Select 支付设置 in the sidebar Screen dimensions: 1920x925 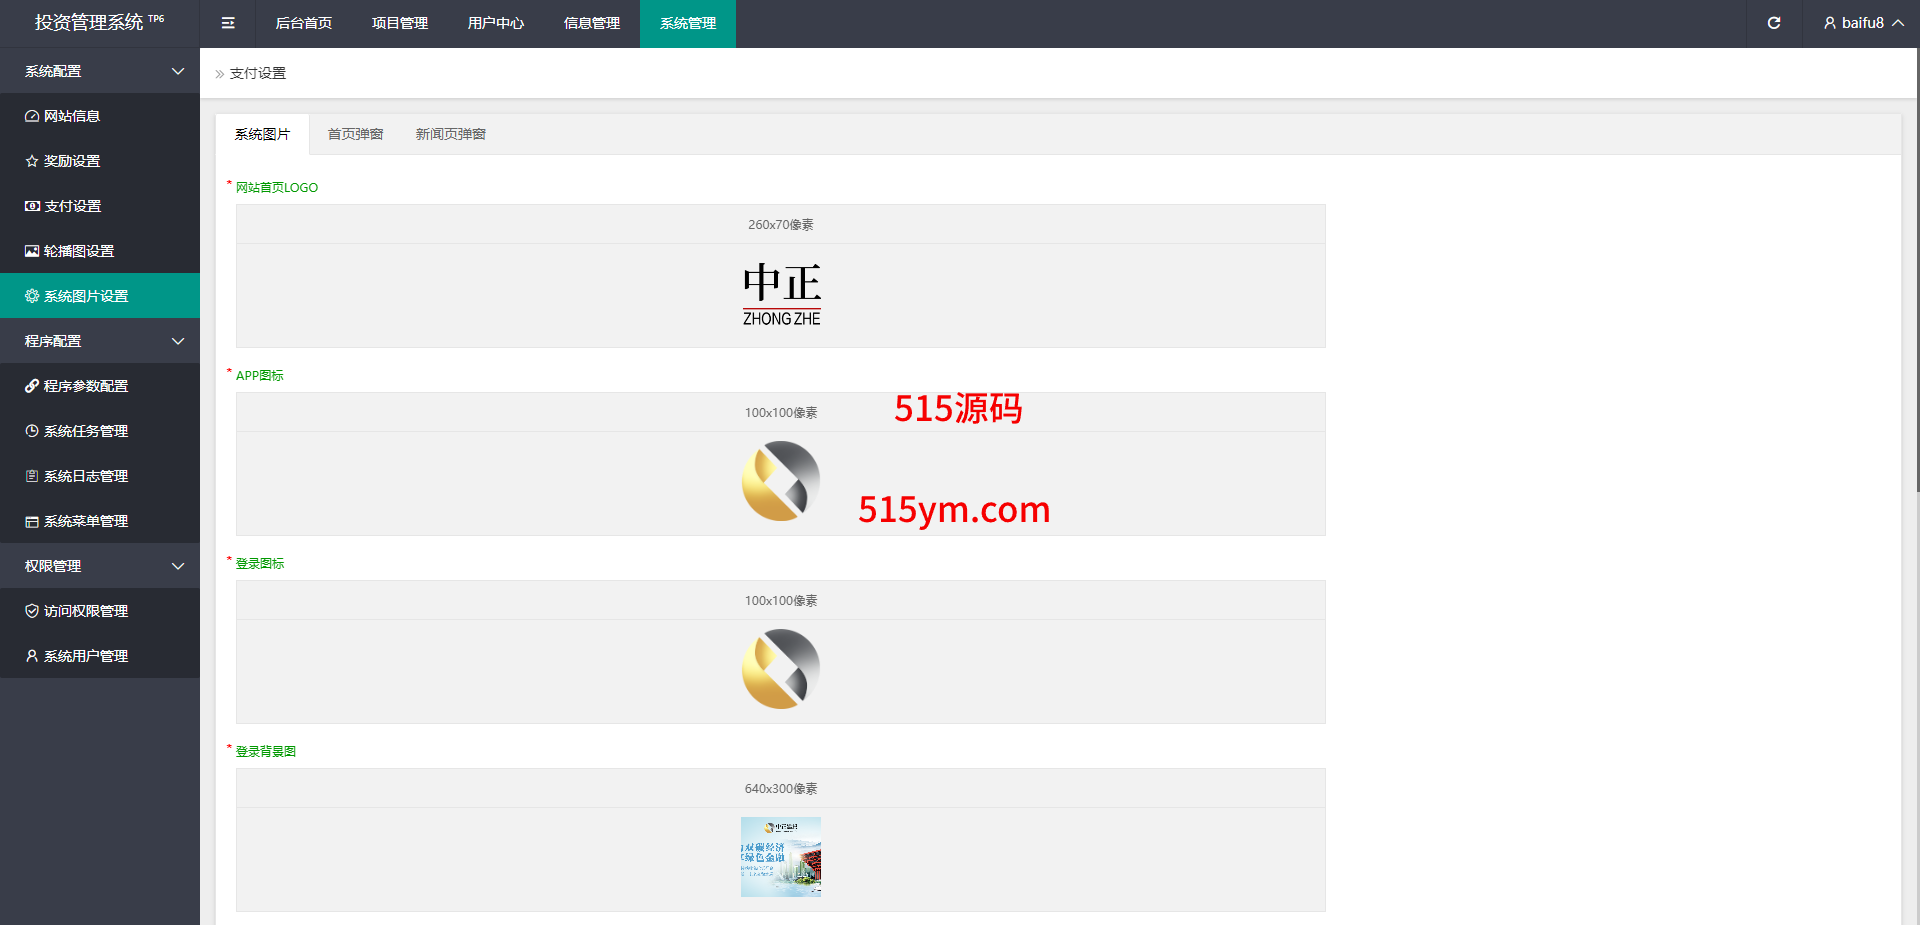(x=72, y=206)
